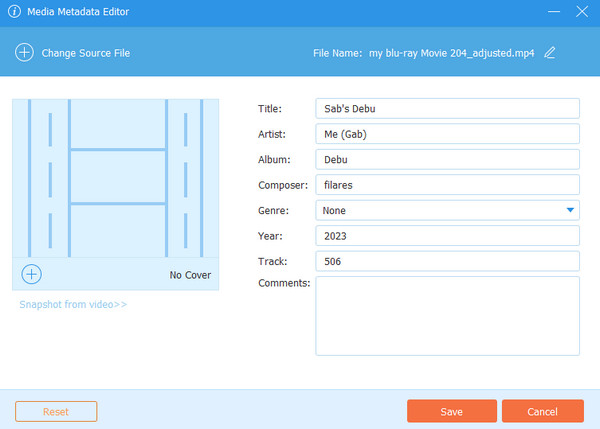
Task: Save the metadata changes
Action: pos(452,411)
